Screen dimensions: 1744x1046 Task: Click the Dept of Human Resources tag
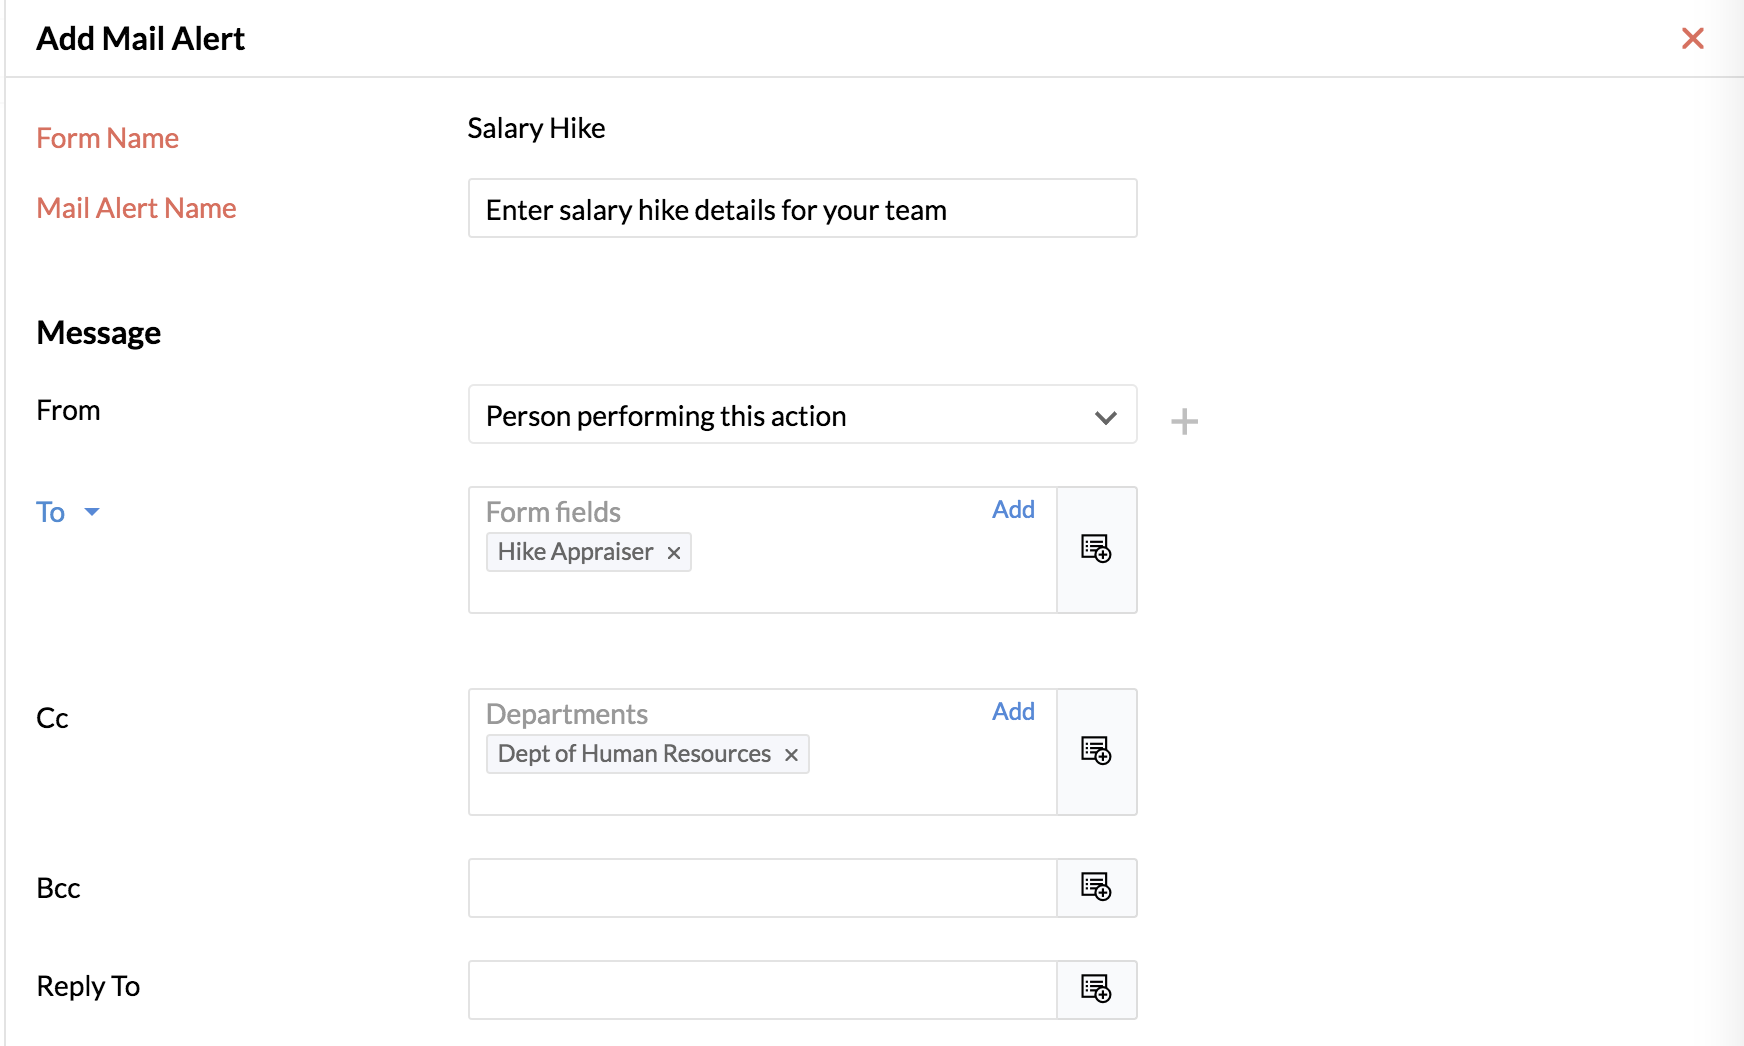click(x=634, y=754)
